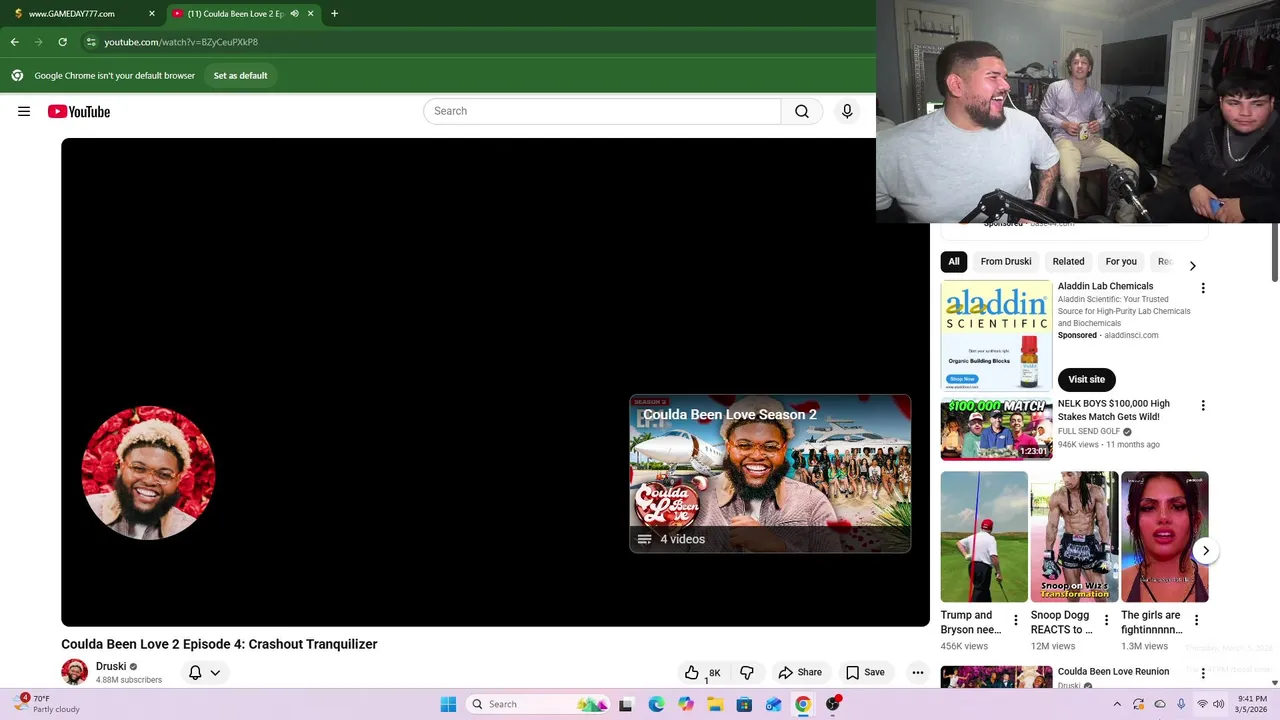Image resolution: width=1280 pixels, height=720 pixels.
Task: Open the YouTube hamburger guide menu
Action: coord(24,111)
